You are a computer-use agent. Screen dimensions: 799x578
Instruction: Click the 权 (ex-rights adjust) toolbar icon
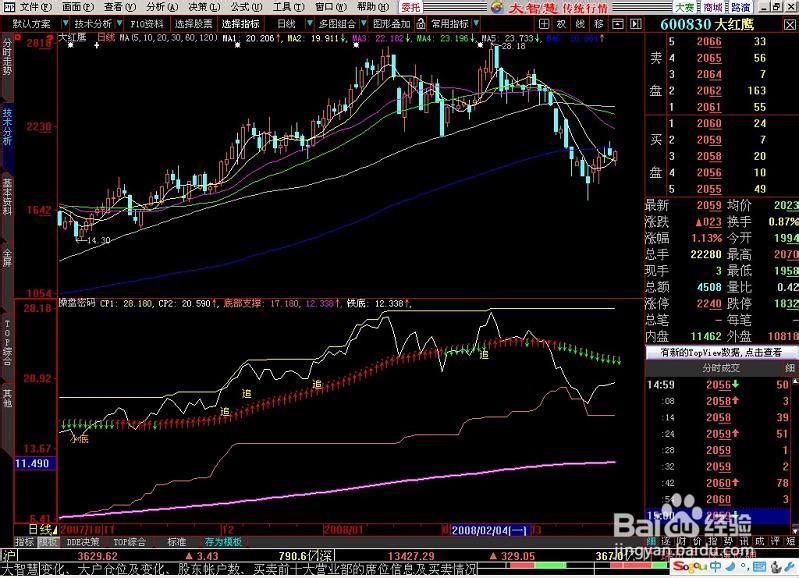[561, 24]
